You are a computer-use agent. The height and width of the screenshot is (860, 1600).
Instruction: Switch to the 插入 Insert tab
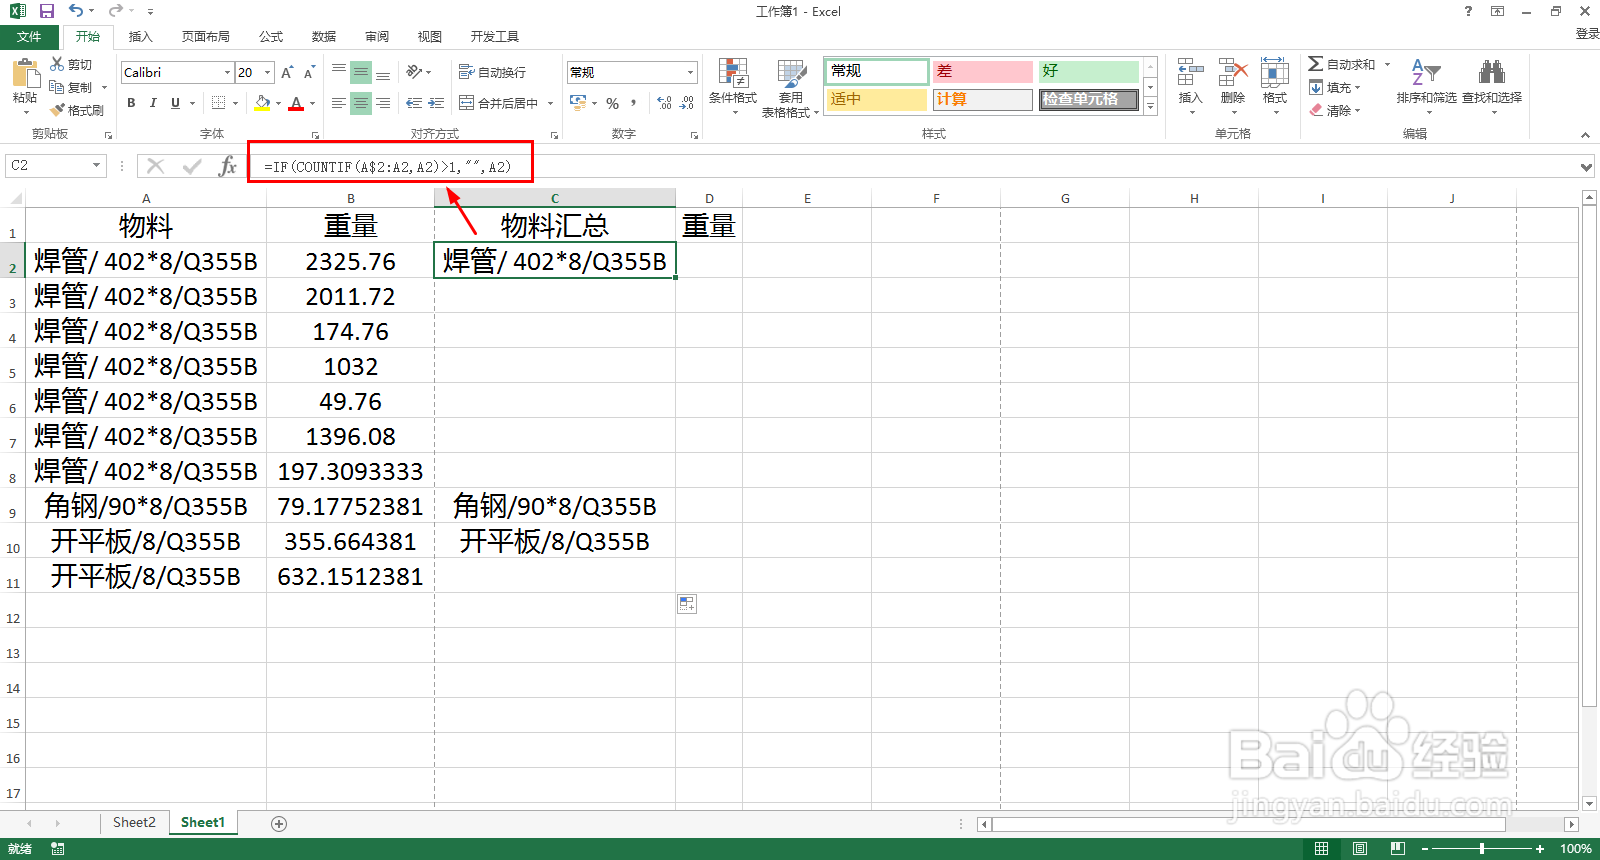coord(141,37)
